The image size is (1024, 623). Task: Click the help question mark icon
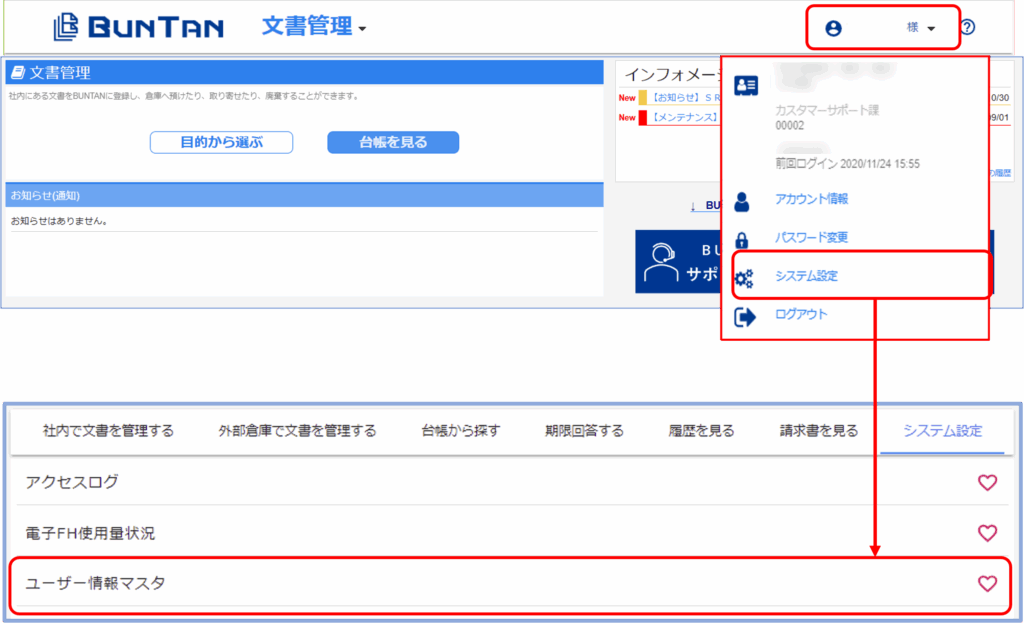point(967,28)
